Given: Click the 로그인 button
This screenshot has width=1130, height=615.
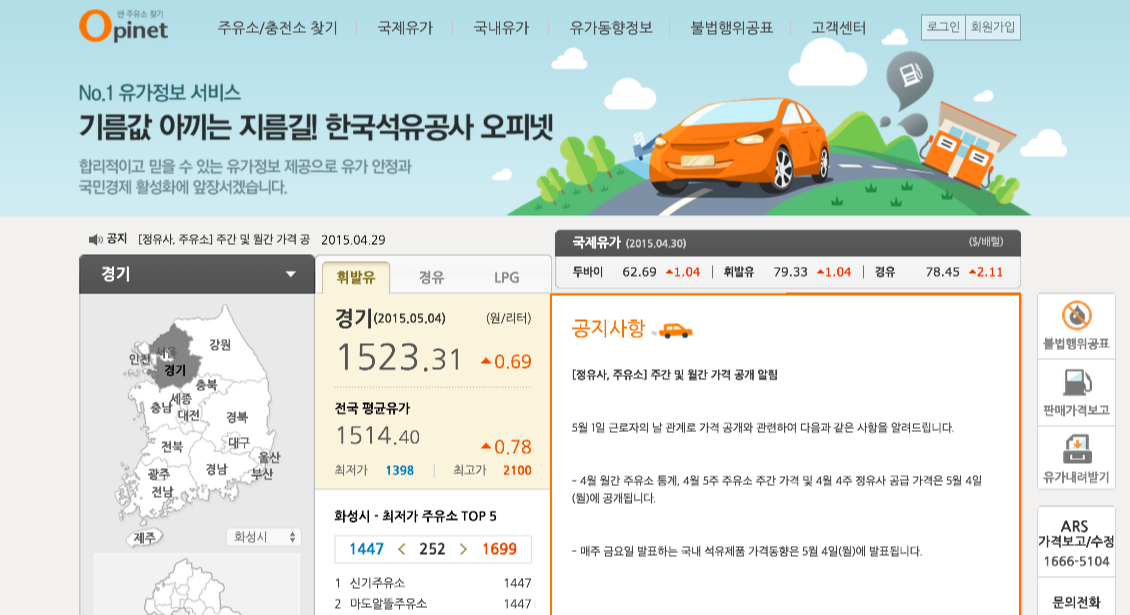Looking at the screenshot, I should 943,27.
